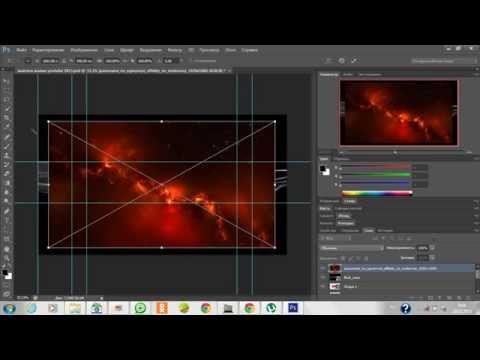Close the open document tab
This screenshot has height=360, width=480.
pos(229,71)
